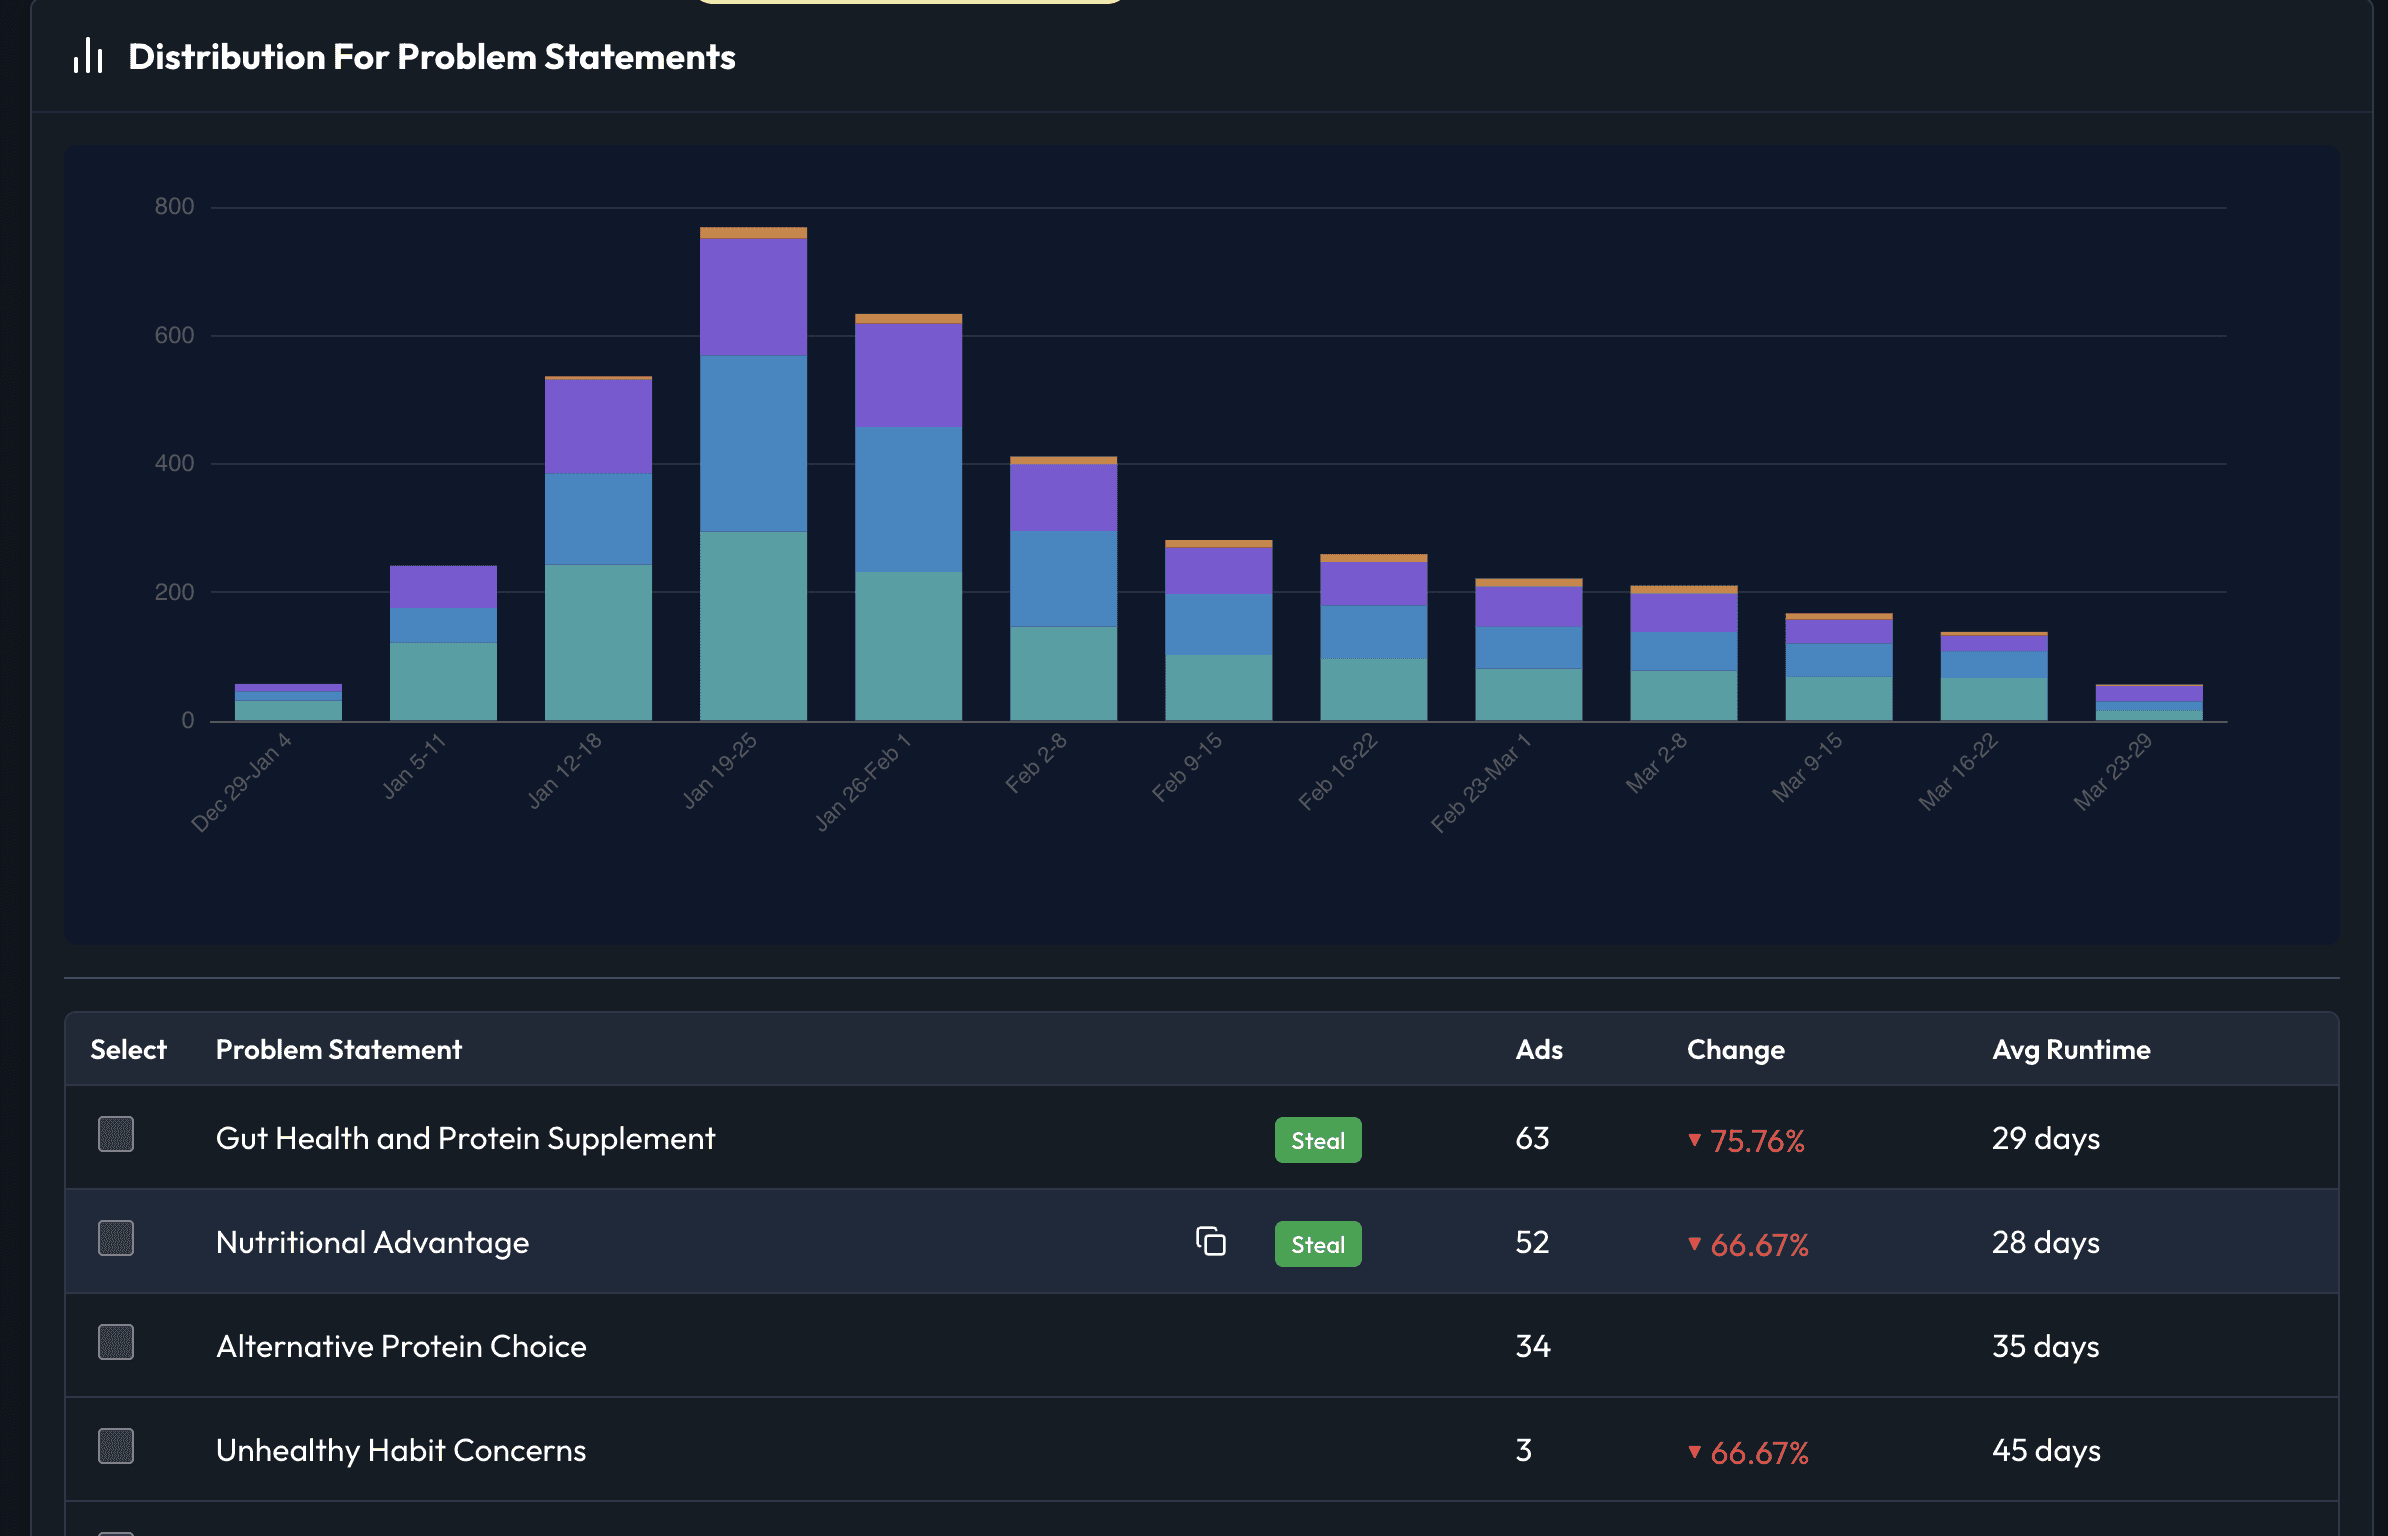Open Alternative Protein Choice problem statement

click(x=401, y=1347)
